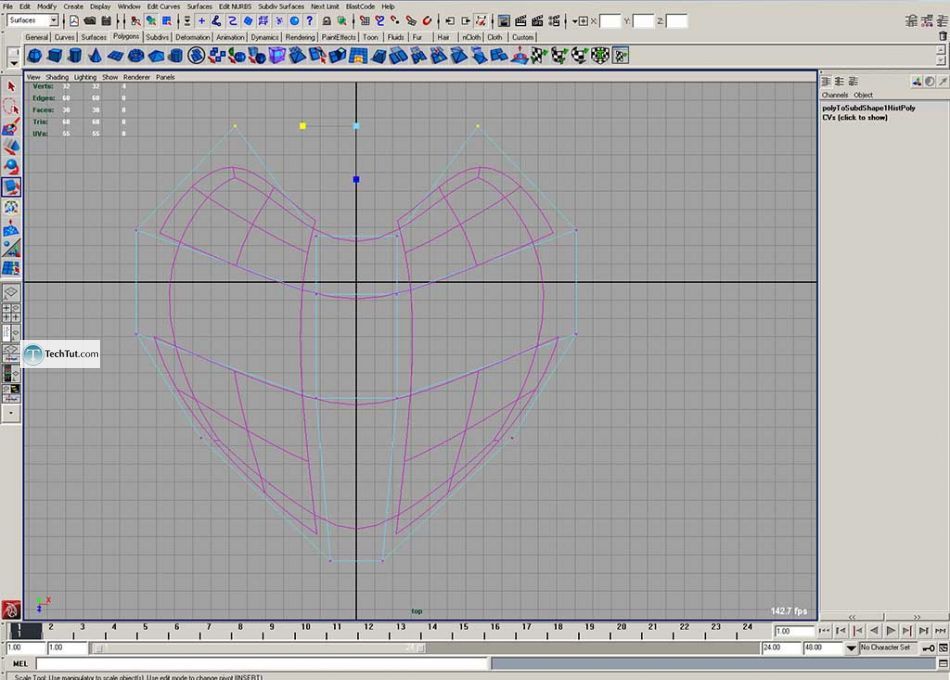Viewport: 950px width, 680px height.
Task: Open the Edit Curves menu
Action: tap(164, 6)
